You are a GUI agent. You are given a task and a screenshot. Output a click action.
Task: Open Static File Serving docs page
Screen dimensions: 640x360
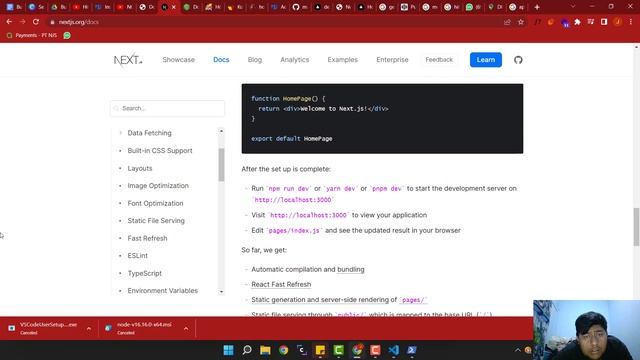coord(156,221)
